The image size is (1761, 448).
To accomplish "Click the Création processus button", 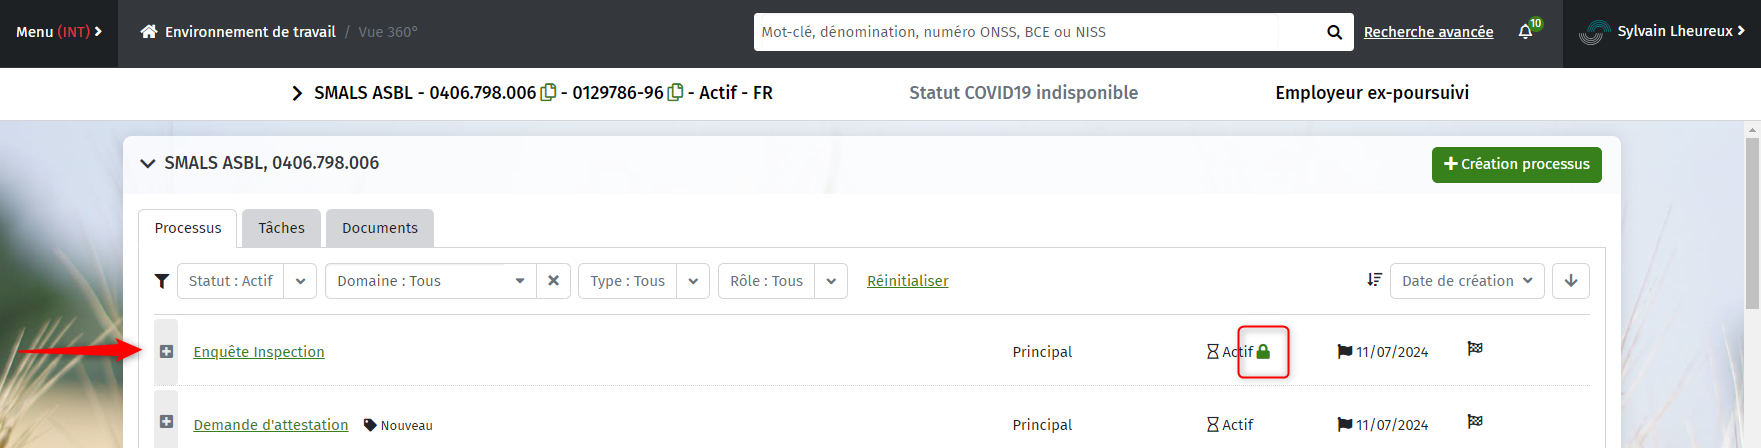I will click(1516, 165).
